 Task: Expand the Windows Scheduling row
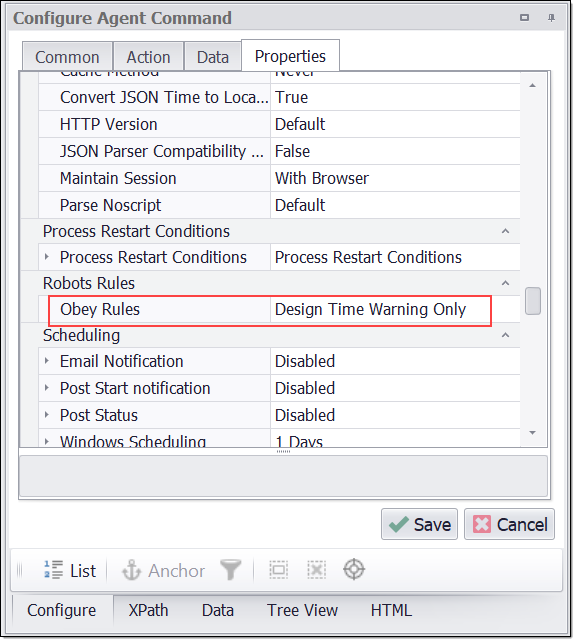click(47, 442)
